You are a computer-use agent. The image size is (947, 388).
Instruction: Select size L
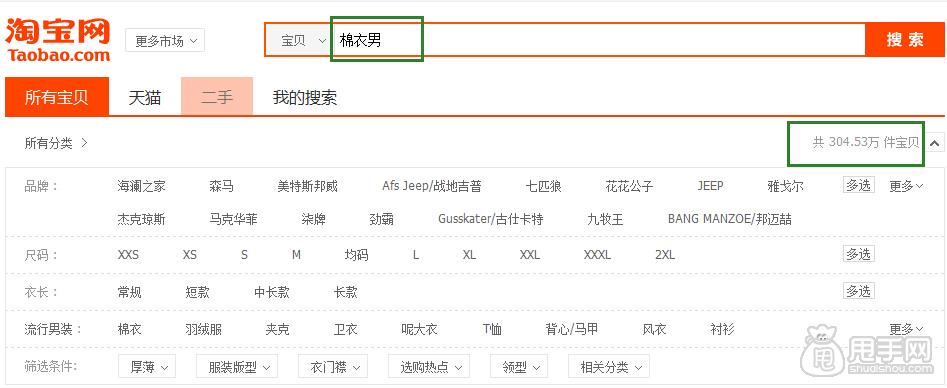click(416, 254)
